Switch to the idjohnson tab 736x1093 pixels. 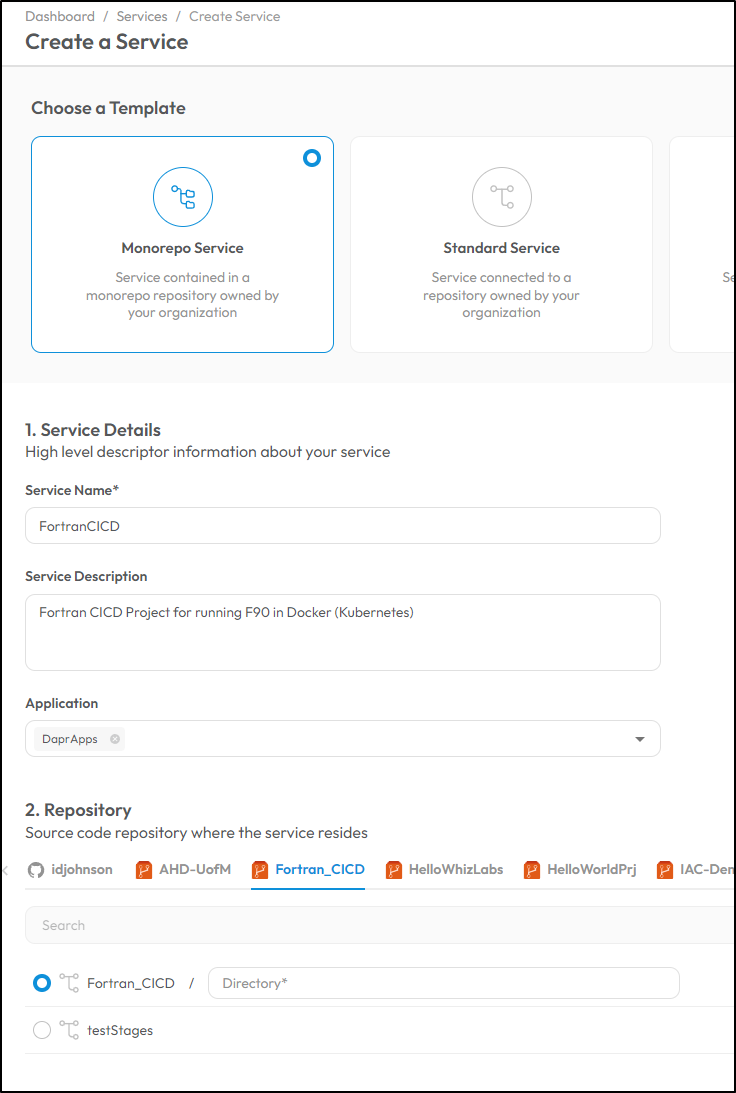click(x=70, y=869)
